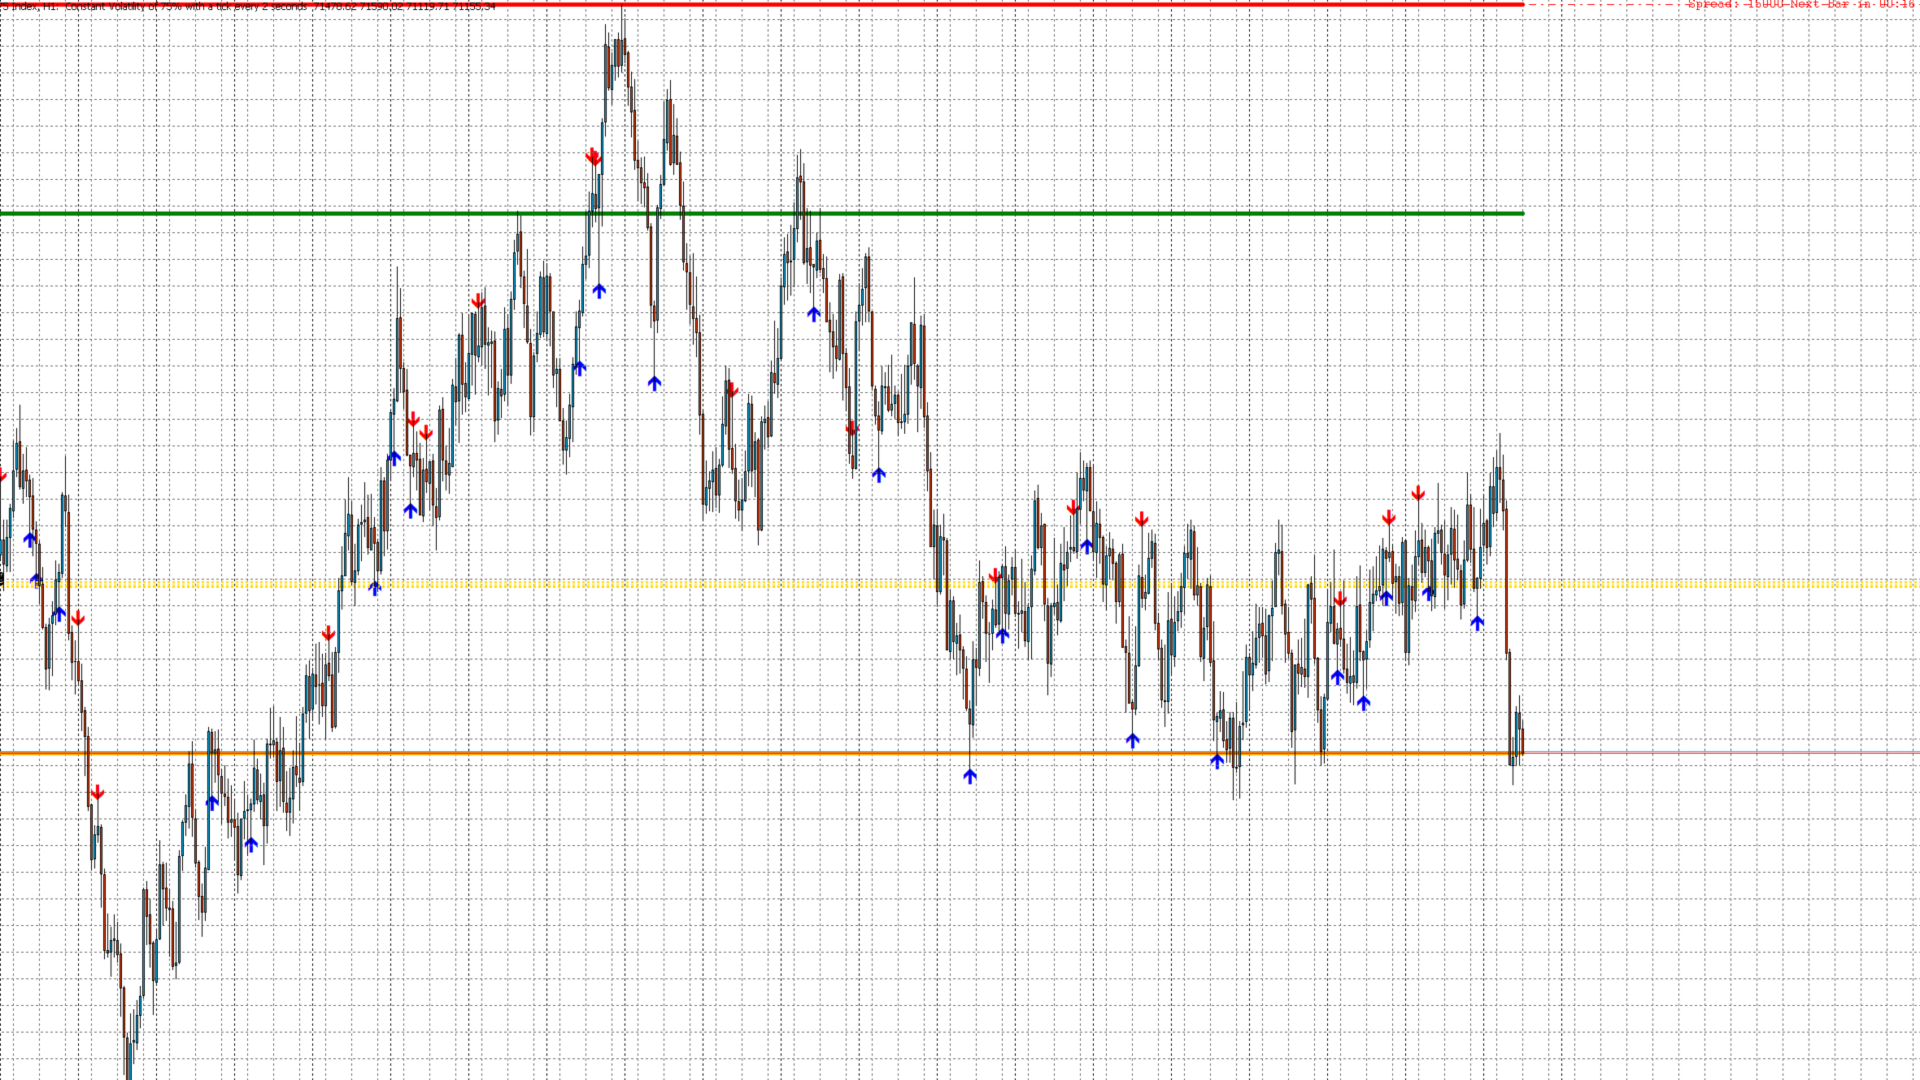Screen dimensions: 1920x1080
Task: Click the OHLC price values in chart header
Action: (x=405, y=6)
